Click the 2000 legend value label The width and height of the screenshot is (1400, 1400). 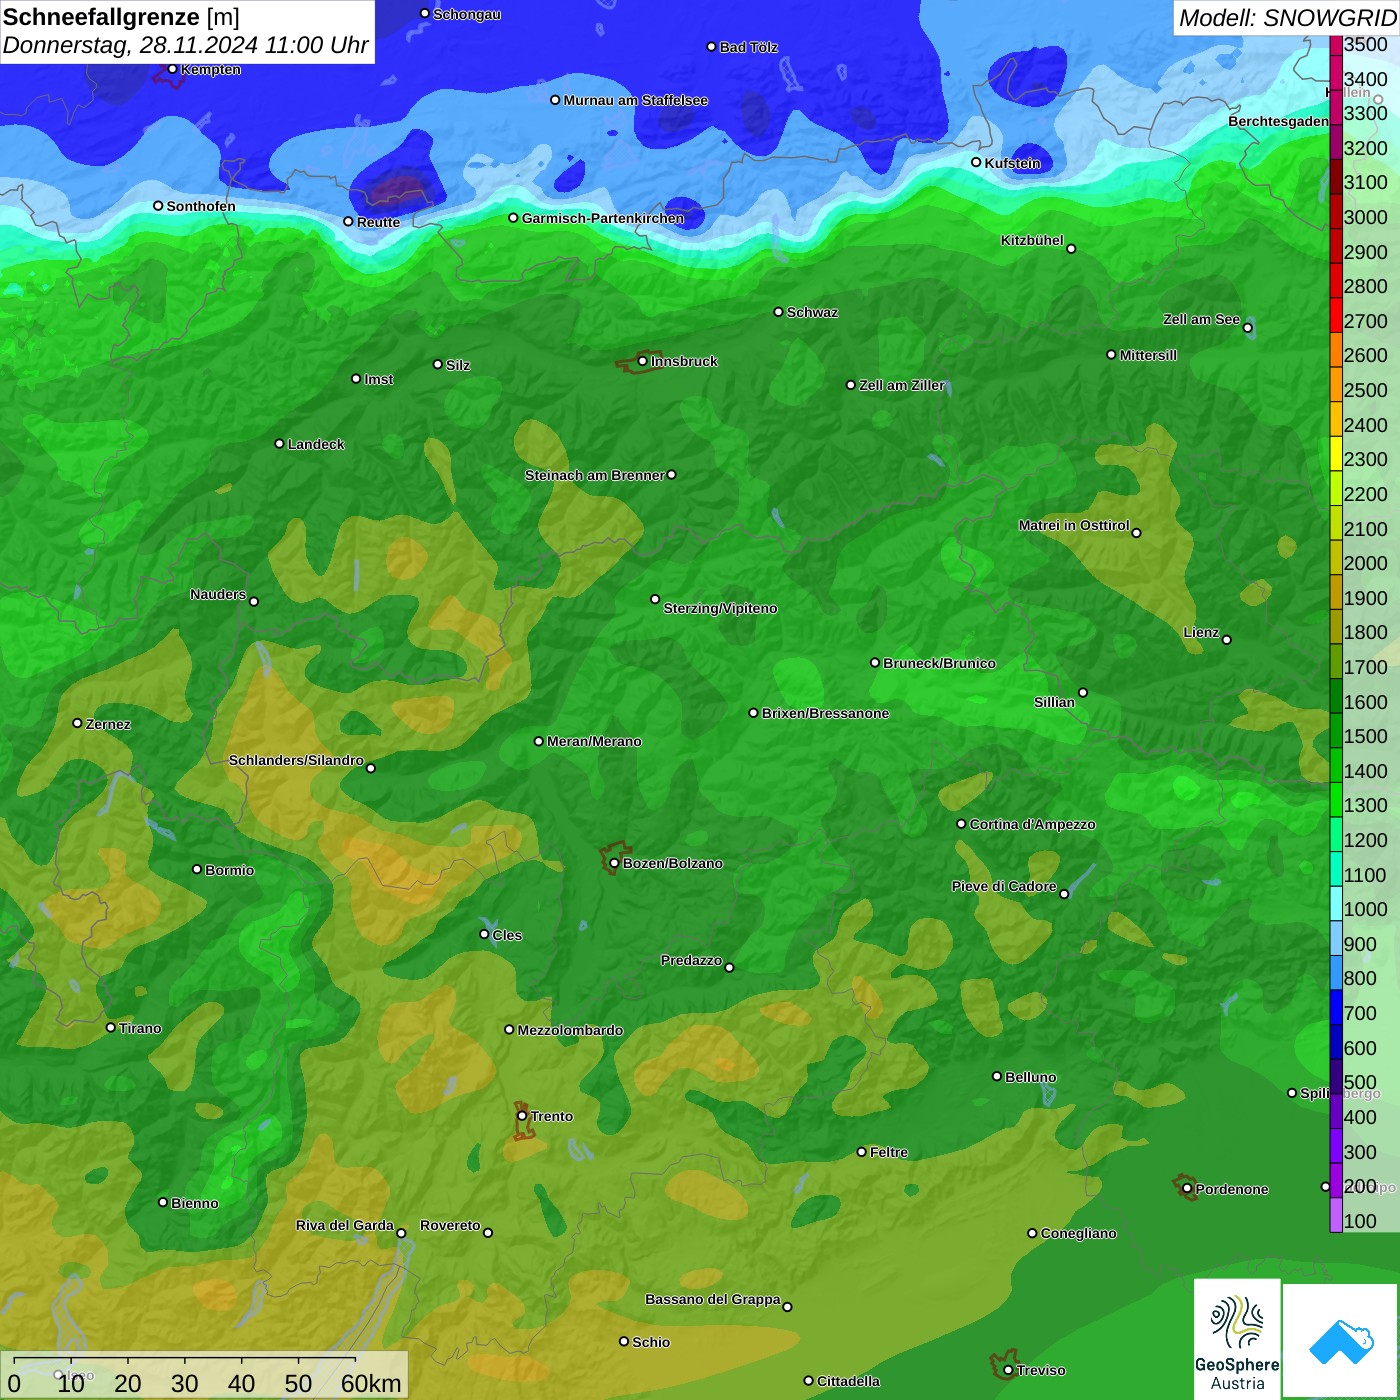pos(1365,563)
